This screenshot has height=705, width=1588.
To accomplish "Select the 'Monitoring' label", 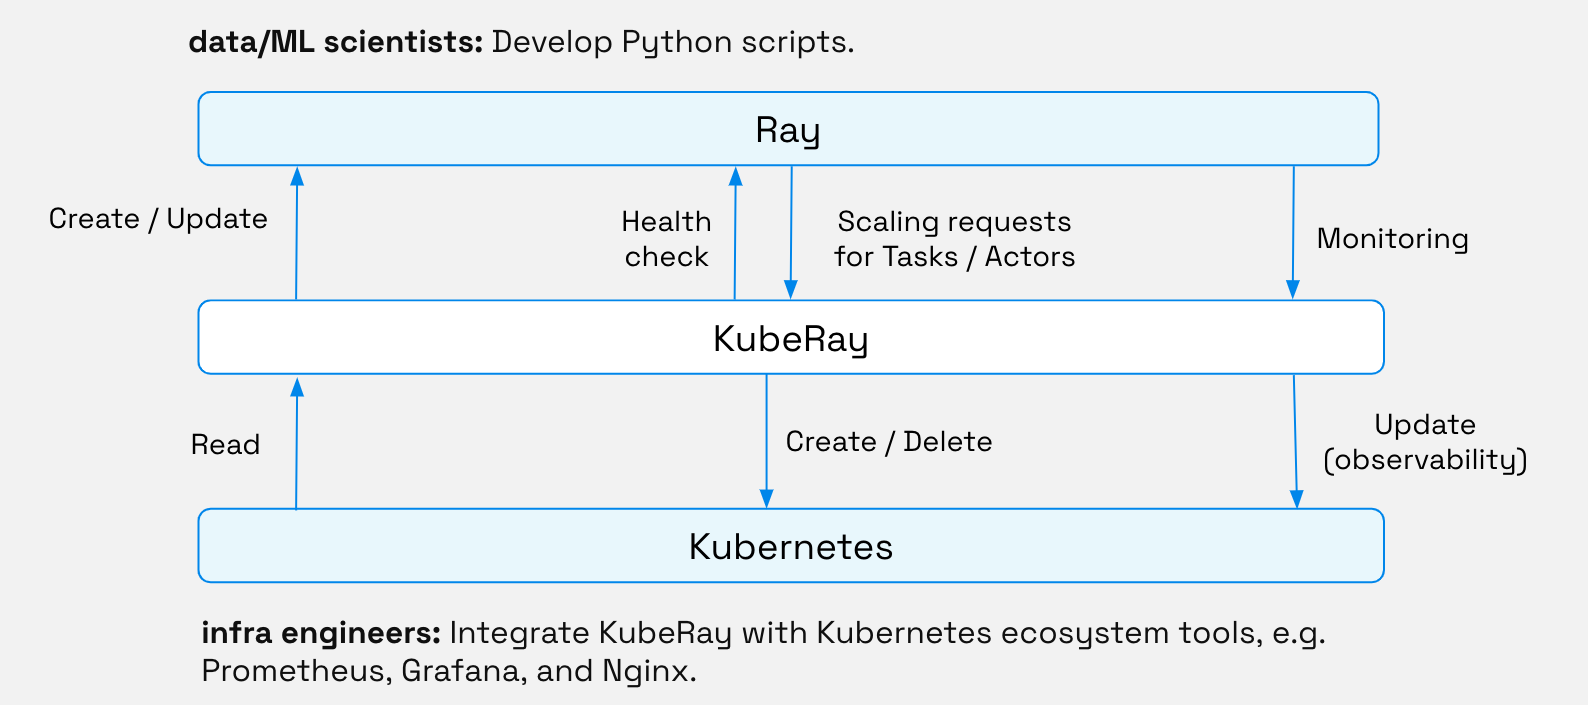I will coord(1392,239).
